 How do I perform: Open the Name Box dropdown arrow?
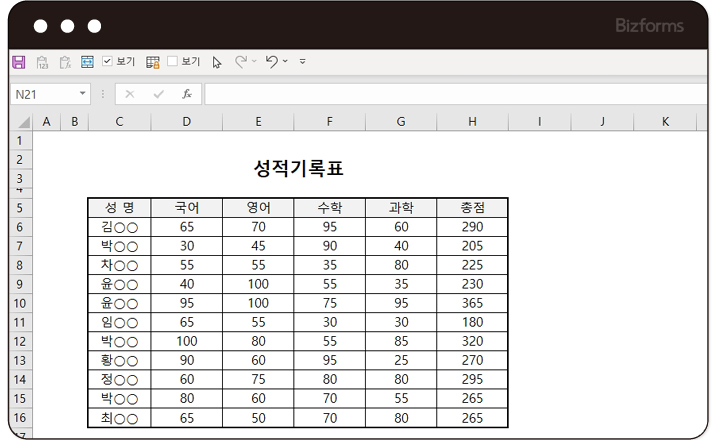83,93
